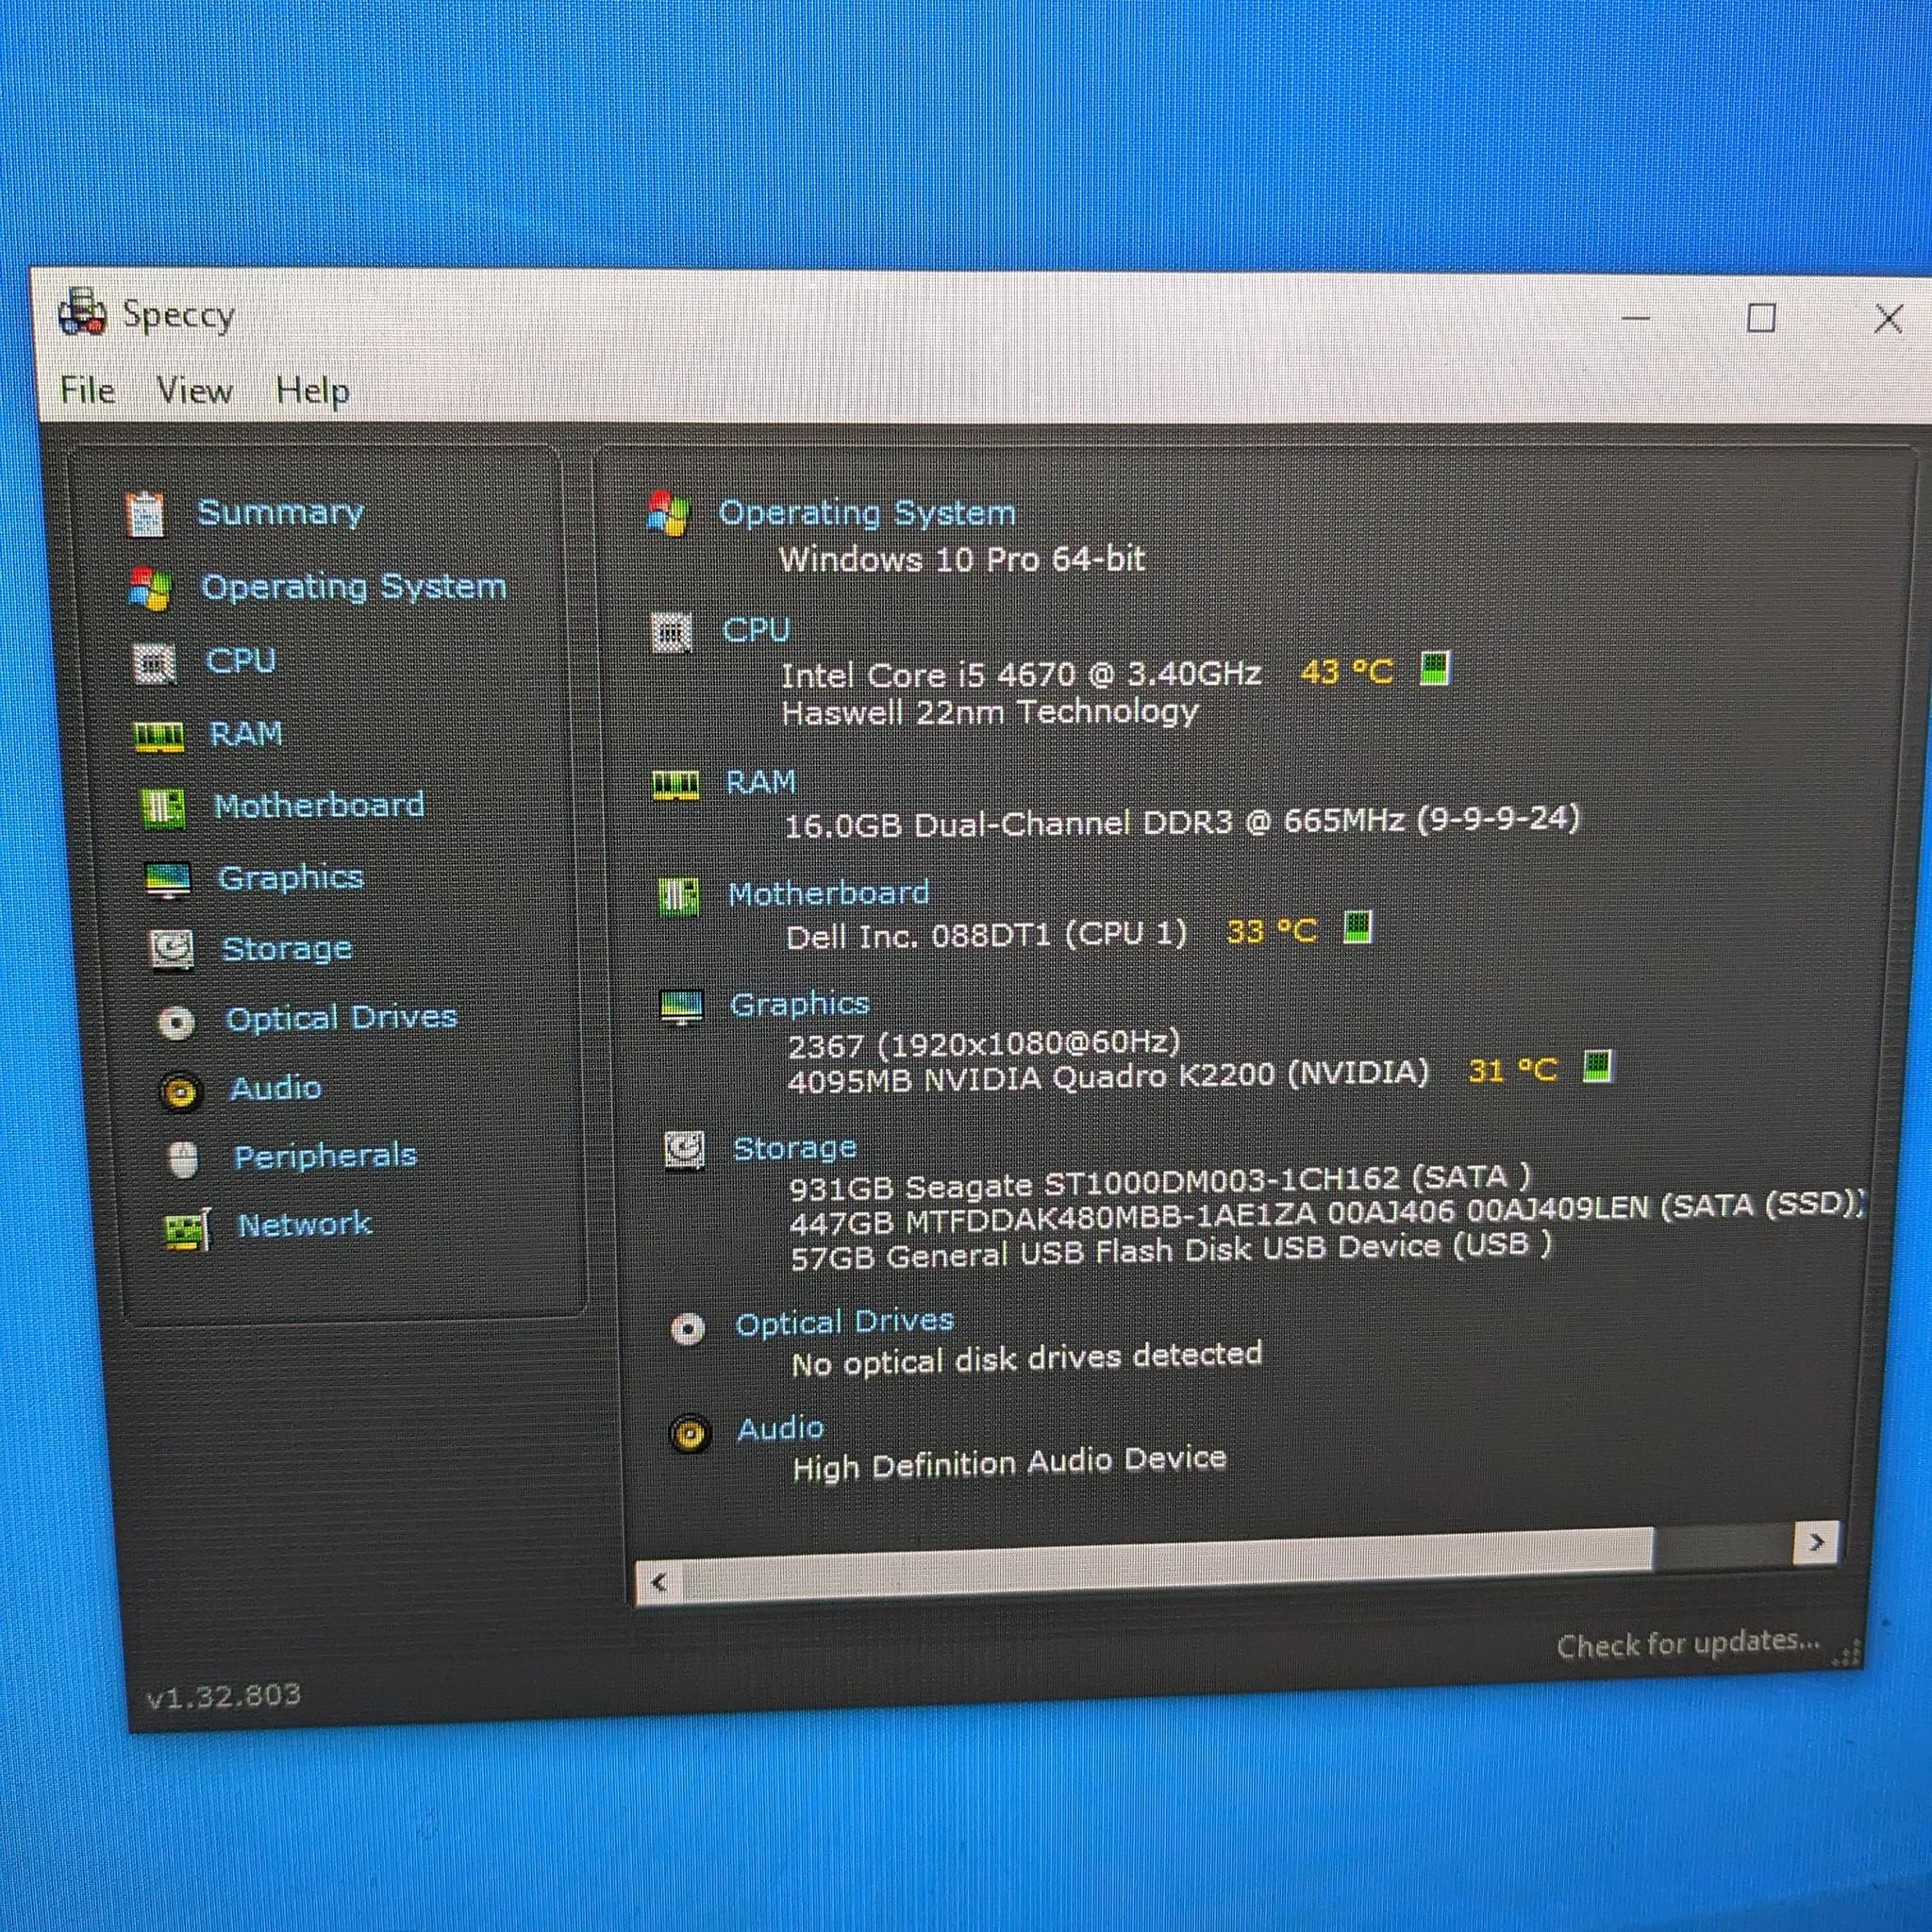Click the motherboard temperature indicator at 33 °C
Image resolution: width=1932 pixels, height=1932 pixels.
(1357, 927)
